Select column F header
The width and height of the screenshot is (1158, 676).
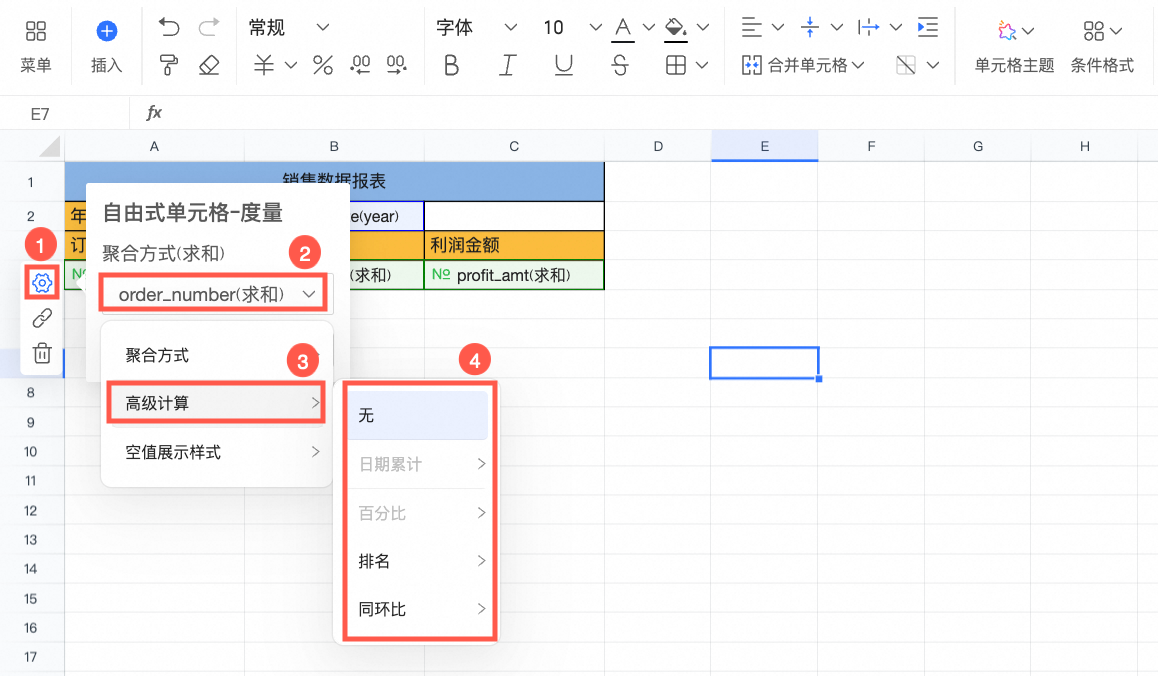pyautogui.click(x=871, y=146)
